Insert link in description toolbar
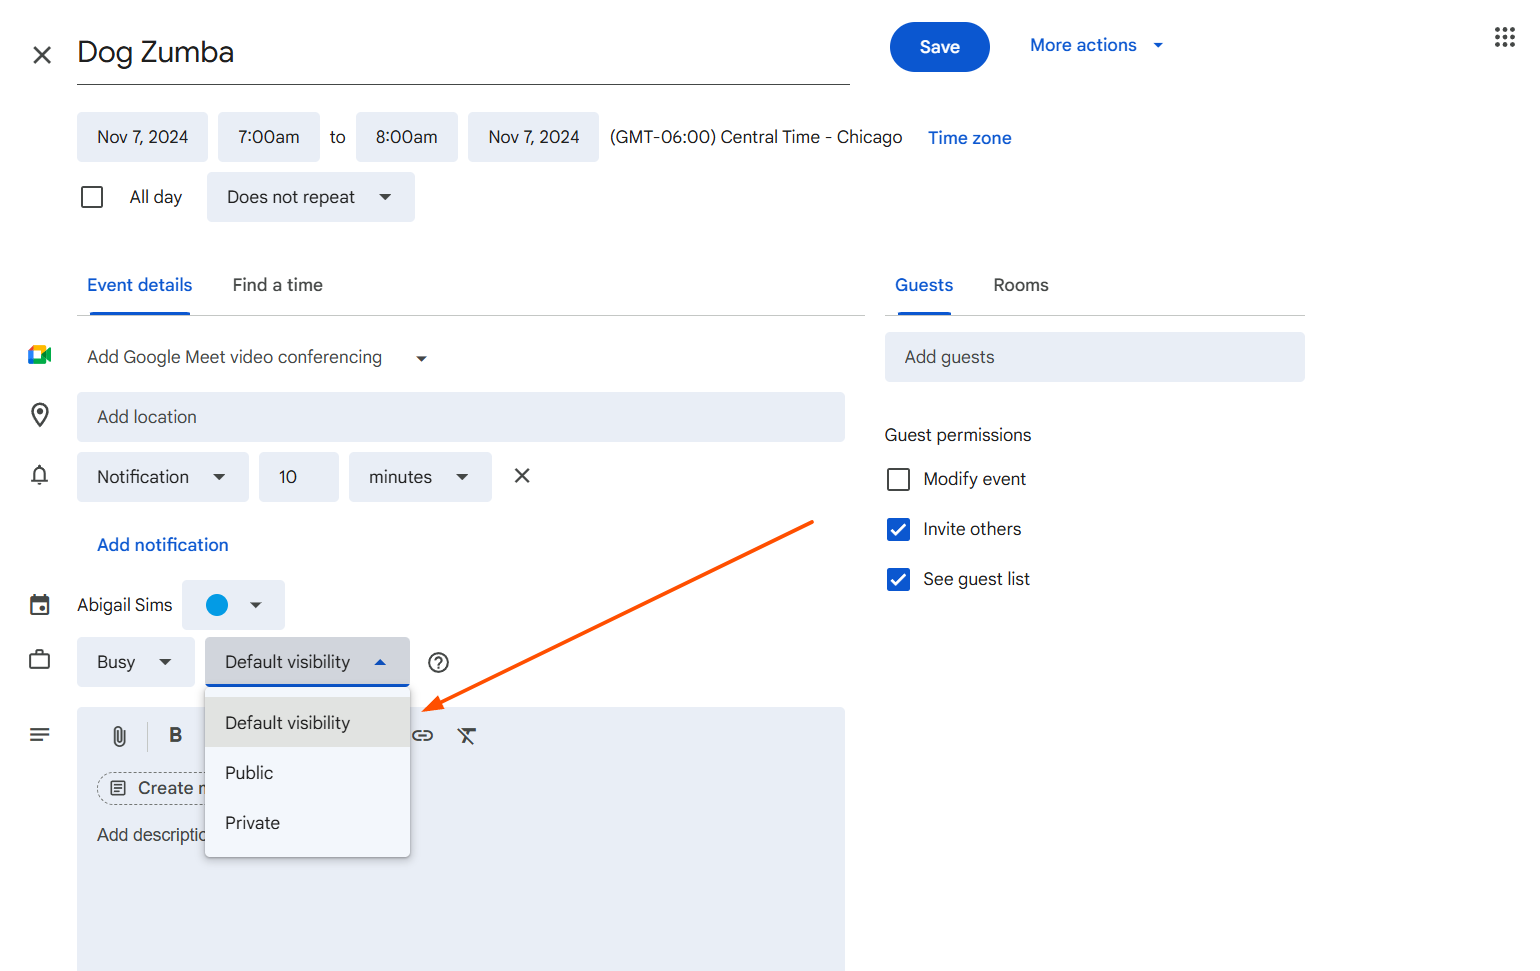The image size is (1540, 971). (x=423, y=736)
